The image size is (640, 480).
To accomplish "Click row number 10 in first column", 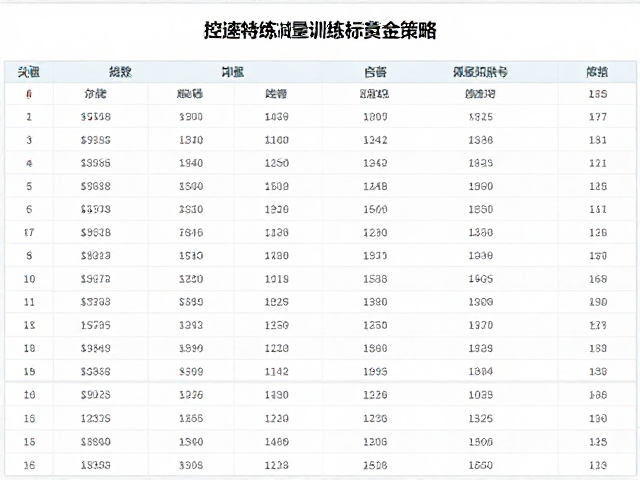I will [x=29, y=279].
